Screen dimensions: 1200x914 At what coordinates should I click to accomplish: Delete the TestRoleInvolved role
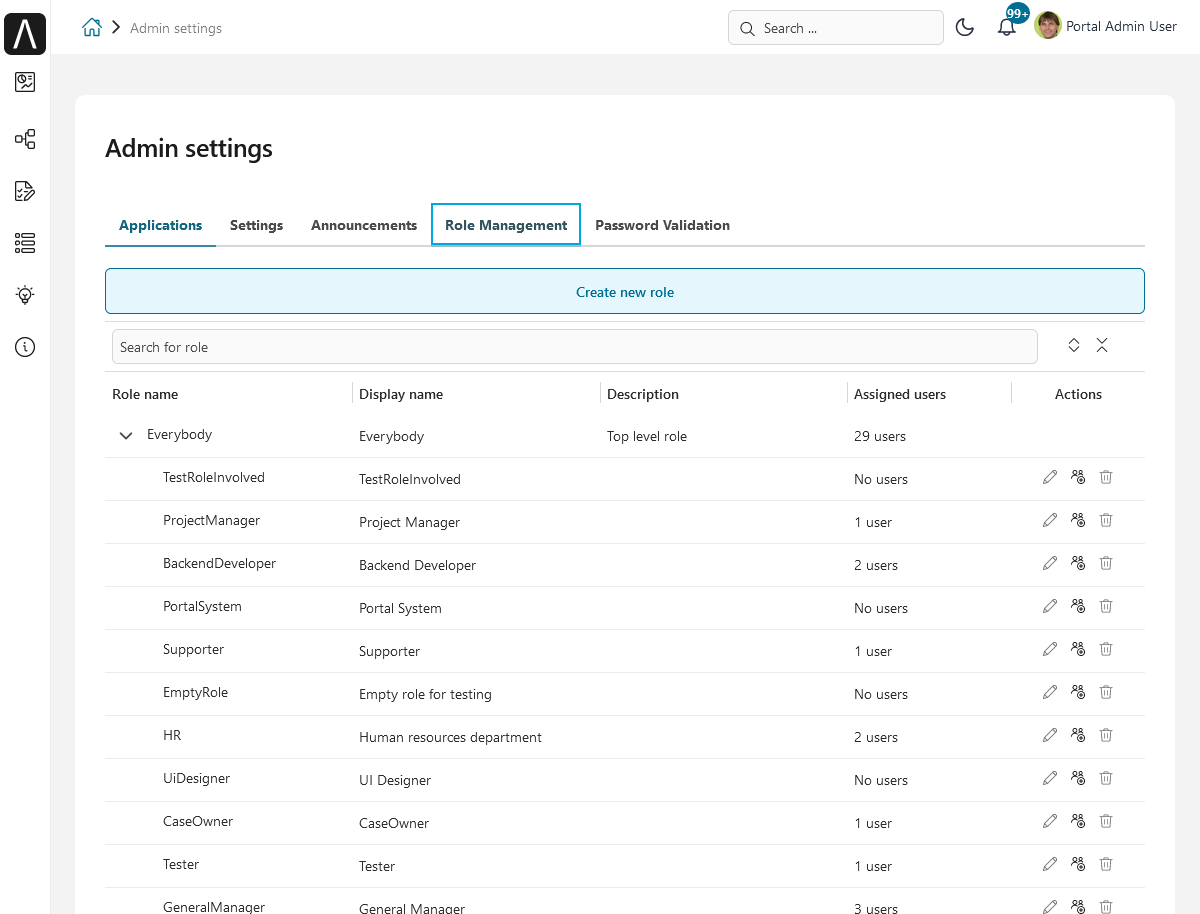[x=1106, y=477]
